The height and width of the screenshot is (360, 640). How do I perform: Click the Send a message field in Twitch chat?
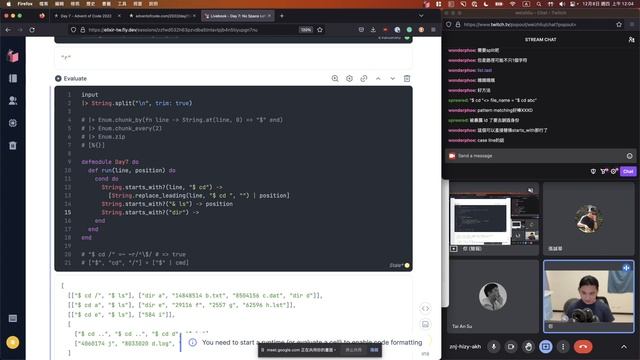[x=540, y=156]
